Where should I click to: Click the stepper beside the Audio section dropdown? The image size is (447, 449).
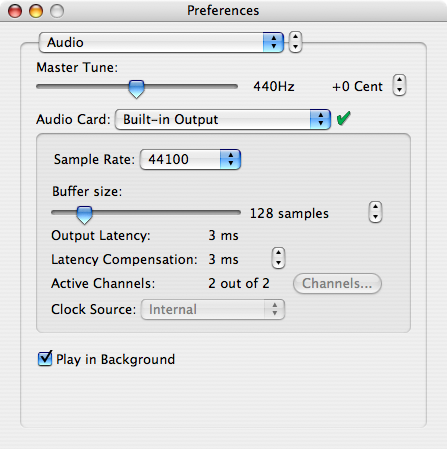coord(295,42)
